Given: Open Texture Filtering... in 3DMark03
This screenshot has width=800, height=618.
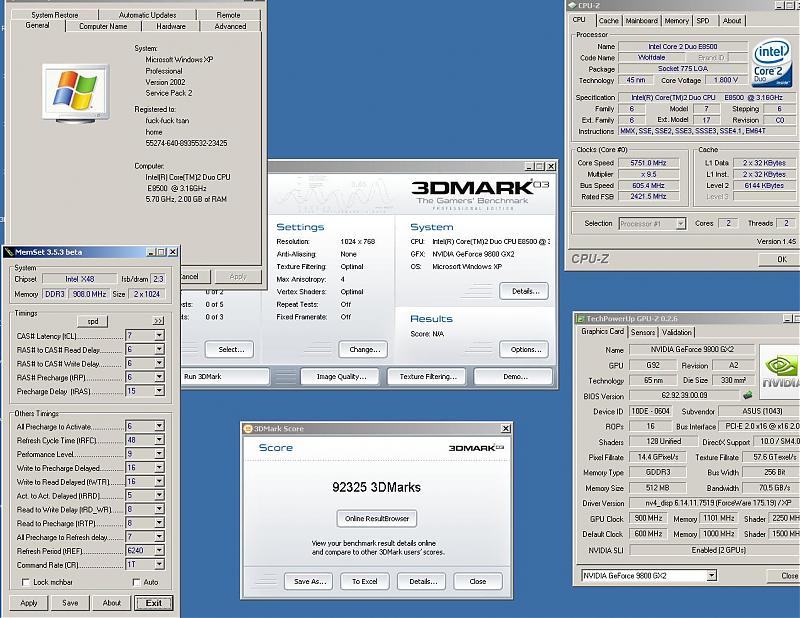Looking at the screenshot, I should click(x=428, y=377).
